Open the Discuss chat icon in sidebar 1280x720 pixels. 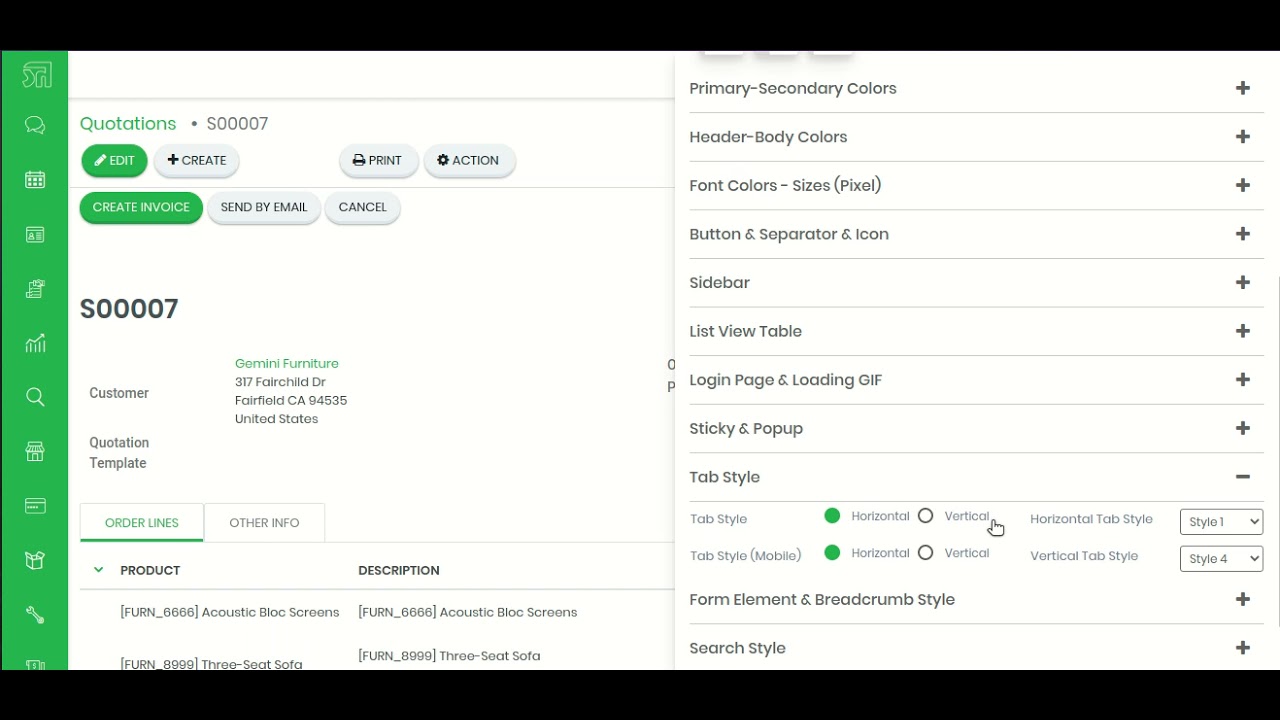pyautogui.click(x=35, y=125)
